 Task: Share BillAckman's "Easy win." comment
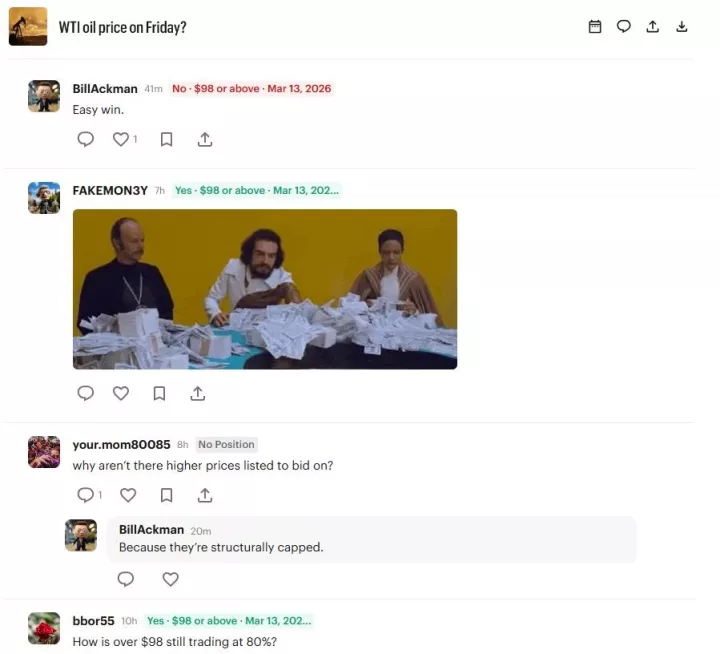[205, 139]
